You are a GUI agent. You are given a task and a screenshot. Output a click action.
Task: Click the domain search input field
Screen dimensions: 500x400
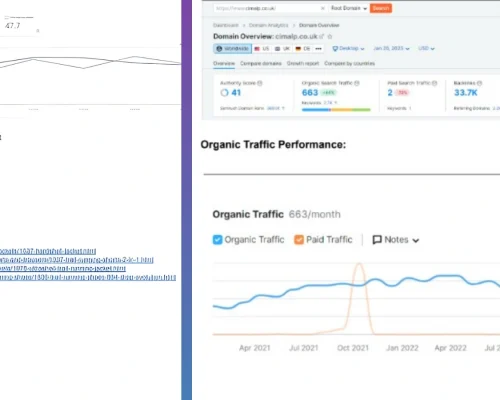[270, 8]
